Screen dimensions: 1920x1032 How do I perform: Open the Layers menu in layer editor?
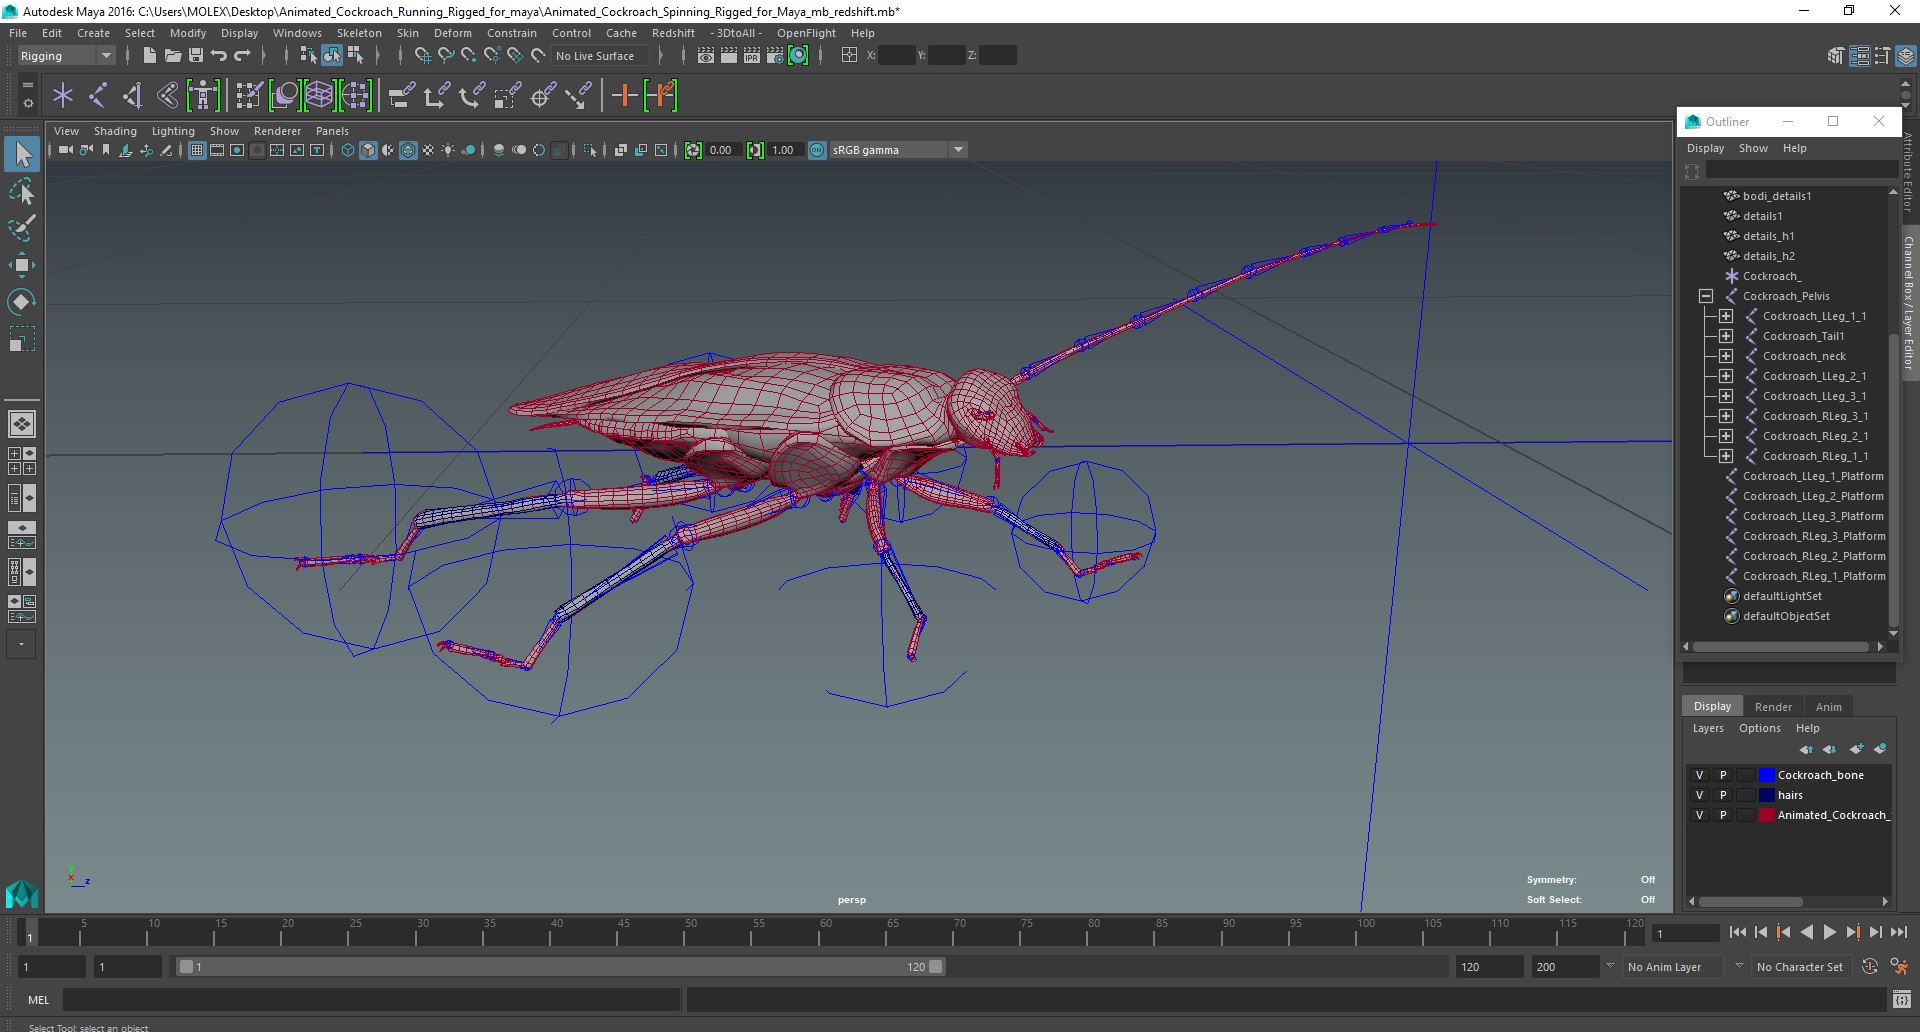(1708, 728)
